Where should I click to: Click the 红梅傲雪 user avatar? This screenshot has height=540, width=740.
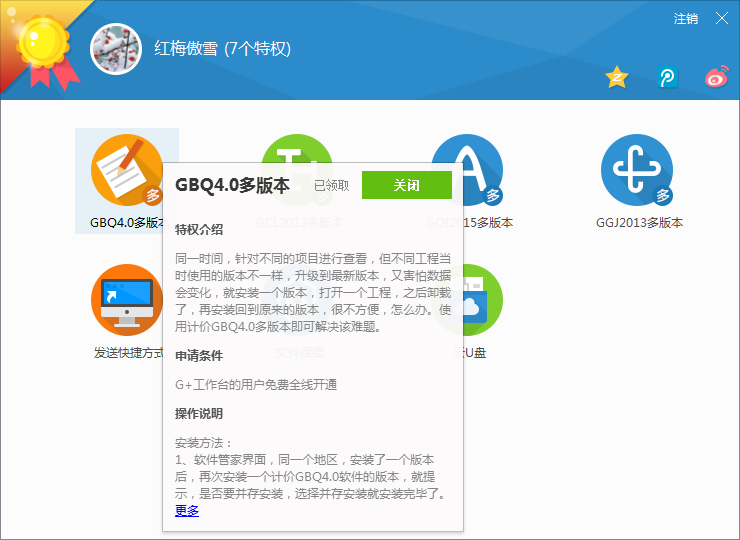pos(116,49)
